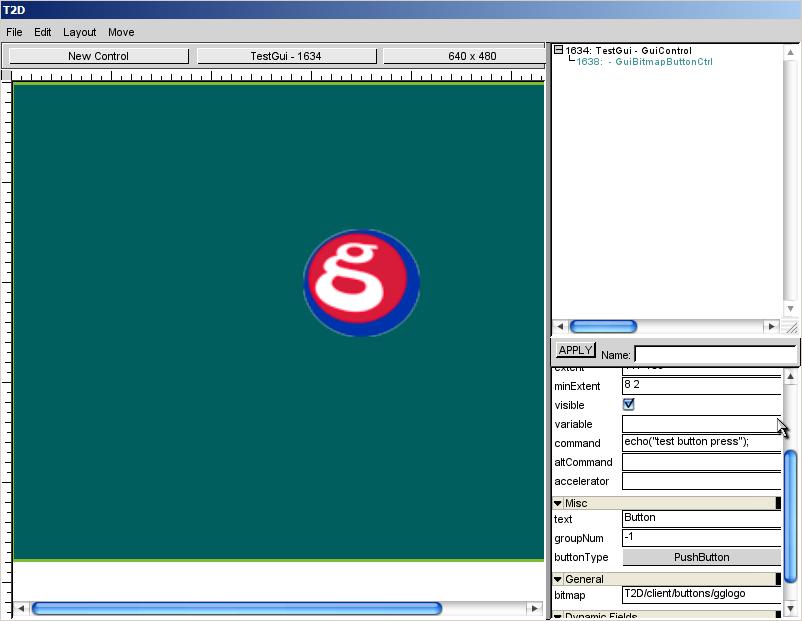This screenshot has width=802, height=621.
Task: Select the 1638 GuiBitmapButtonCtrl tree item
Action: pos(644,62)
